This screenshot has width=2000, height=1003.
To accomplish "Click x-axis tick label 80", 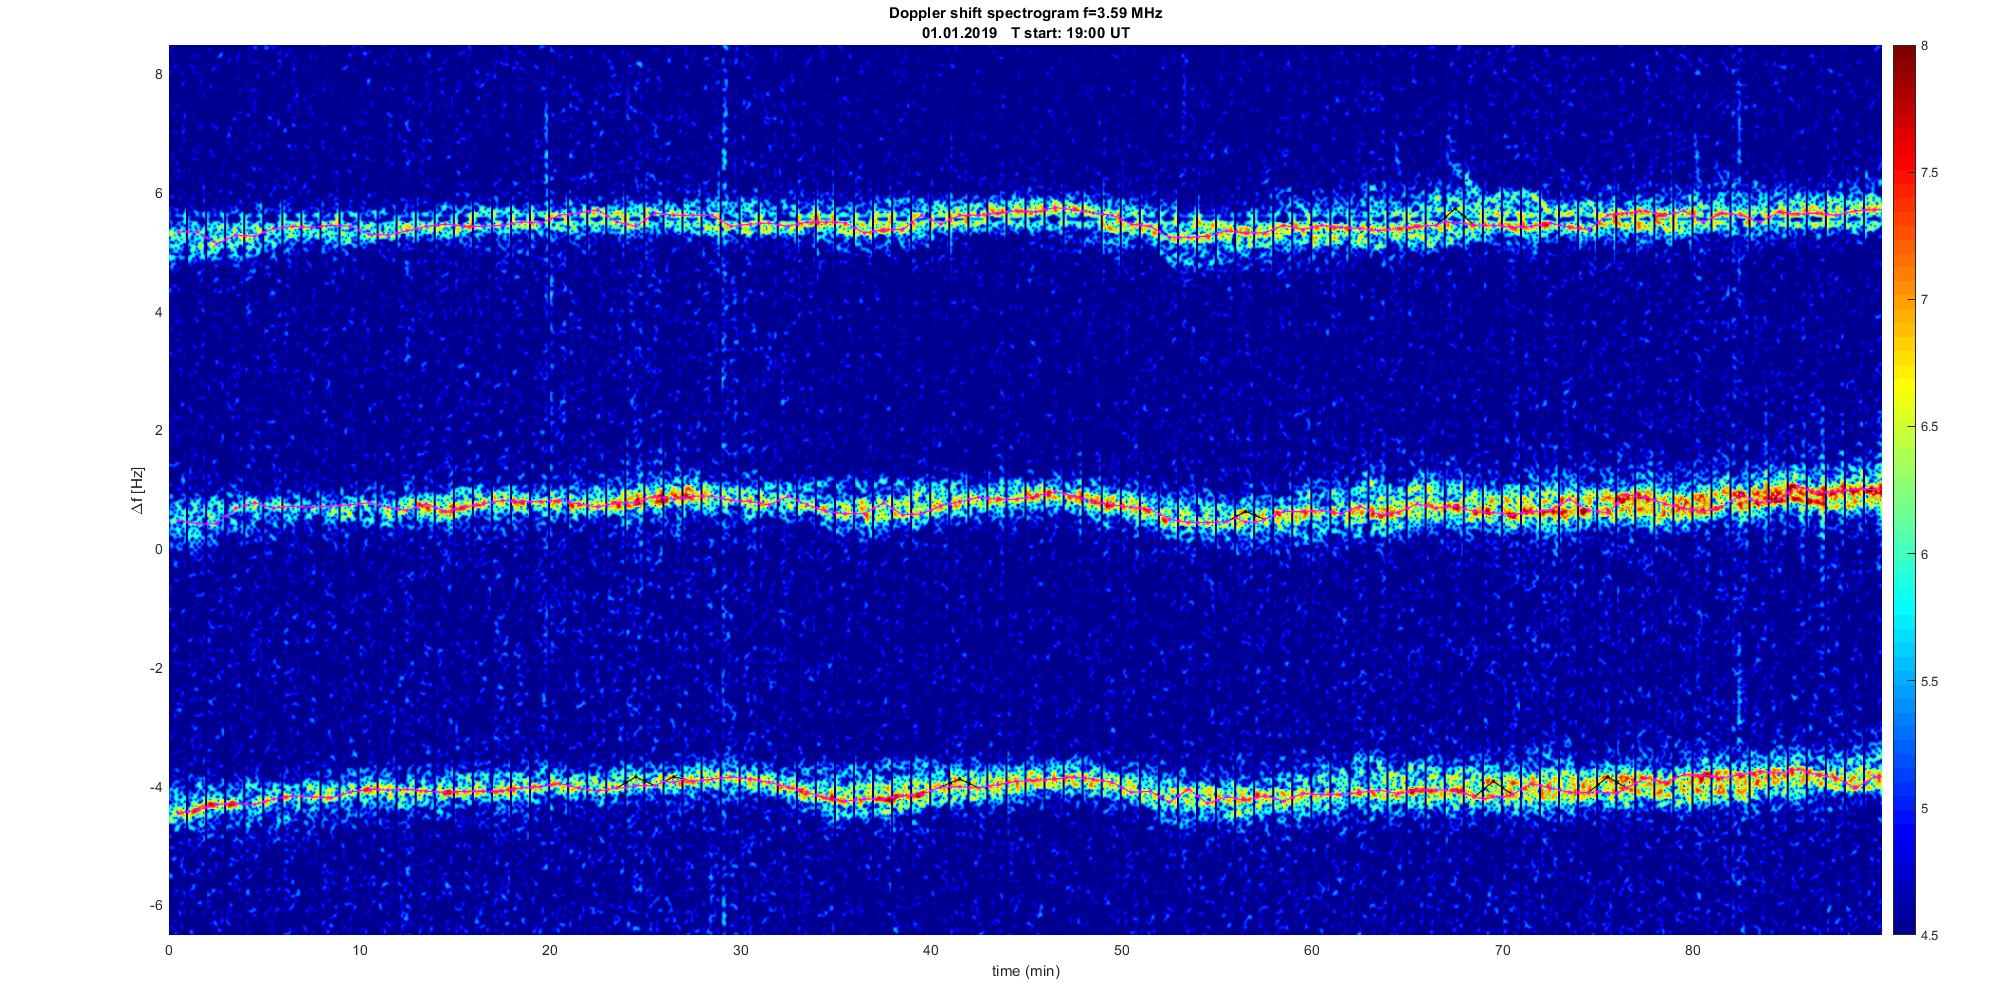I will click(1692, 950).
